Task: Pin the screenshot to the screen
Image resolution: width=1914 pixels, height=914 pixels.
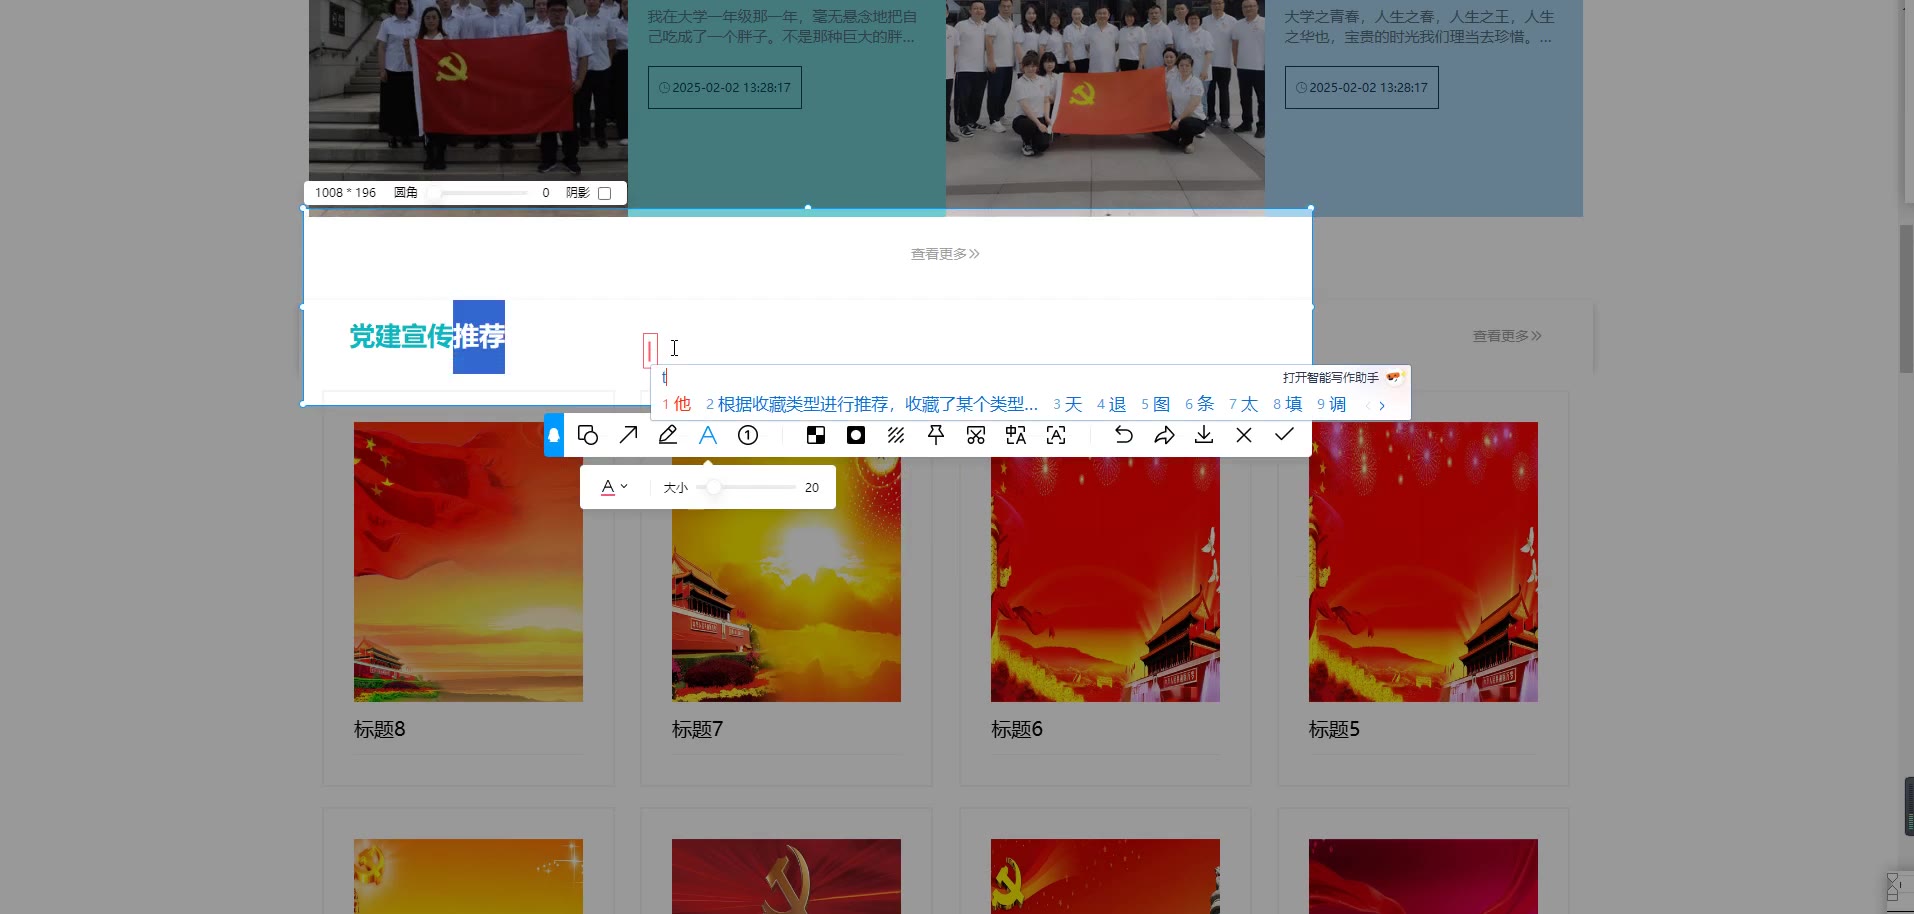Action: click(936, 435)
